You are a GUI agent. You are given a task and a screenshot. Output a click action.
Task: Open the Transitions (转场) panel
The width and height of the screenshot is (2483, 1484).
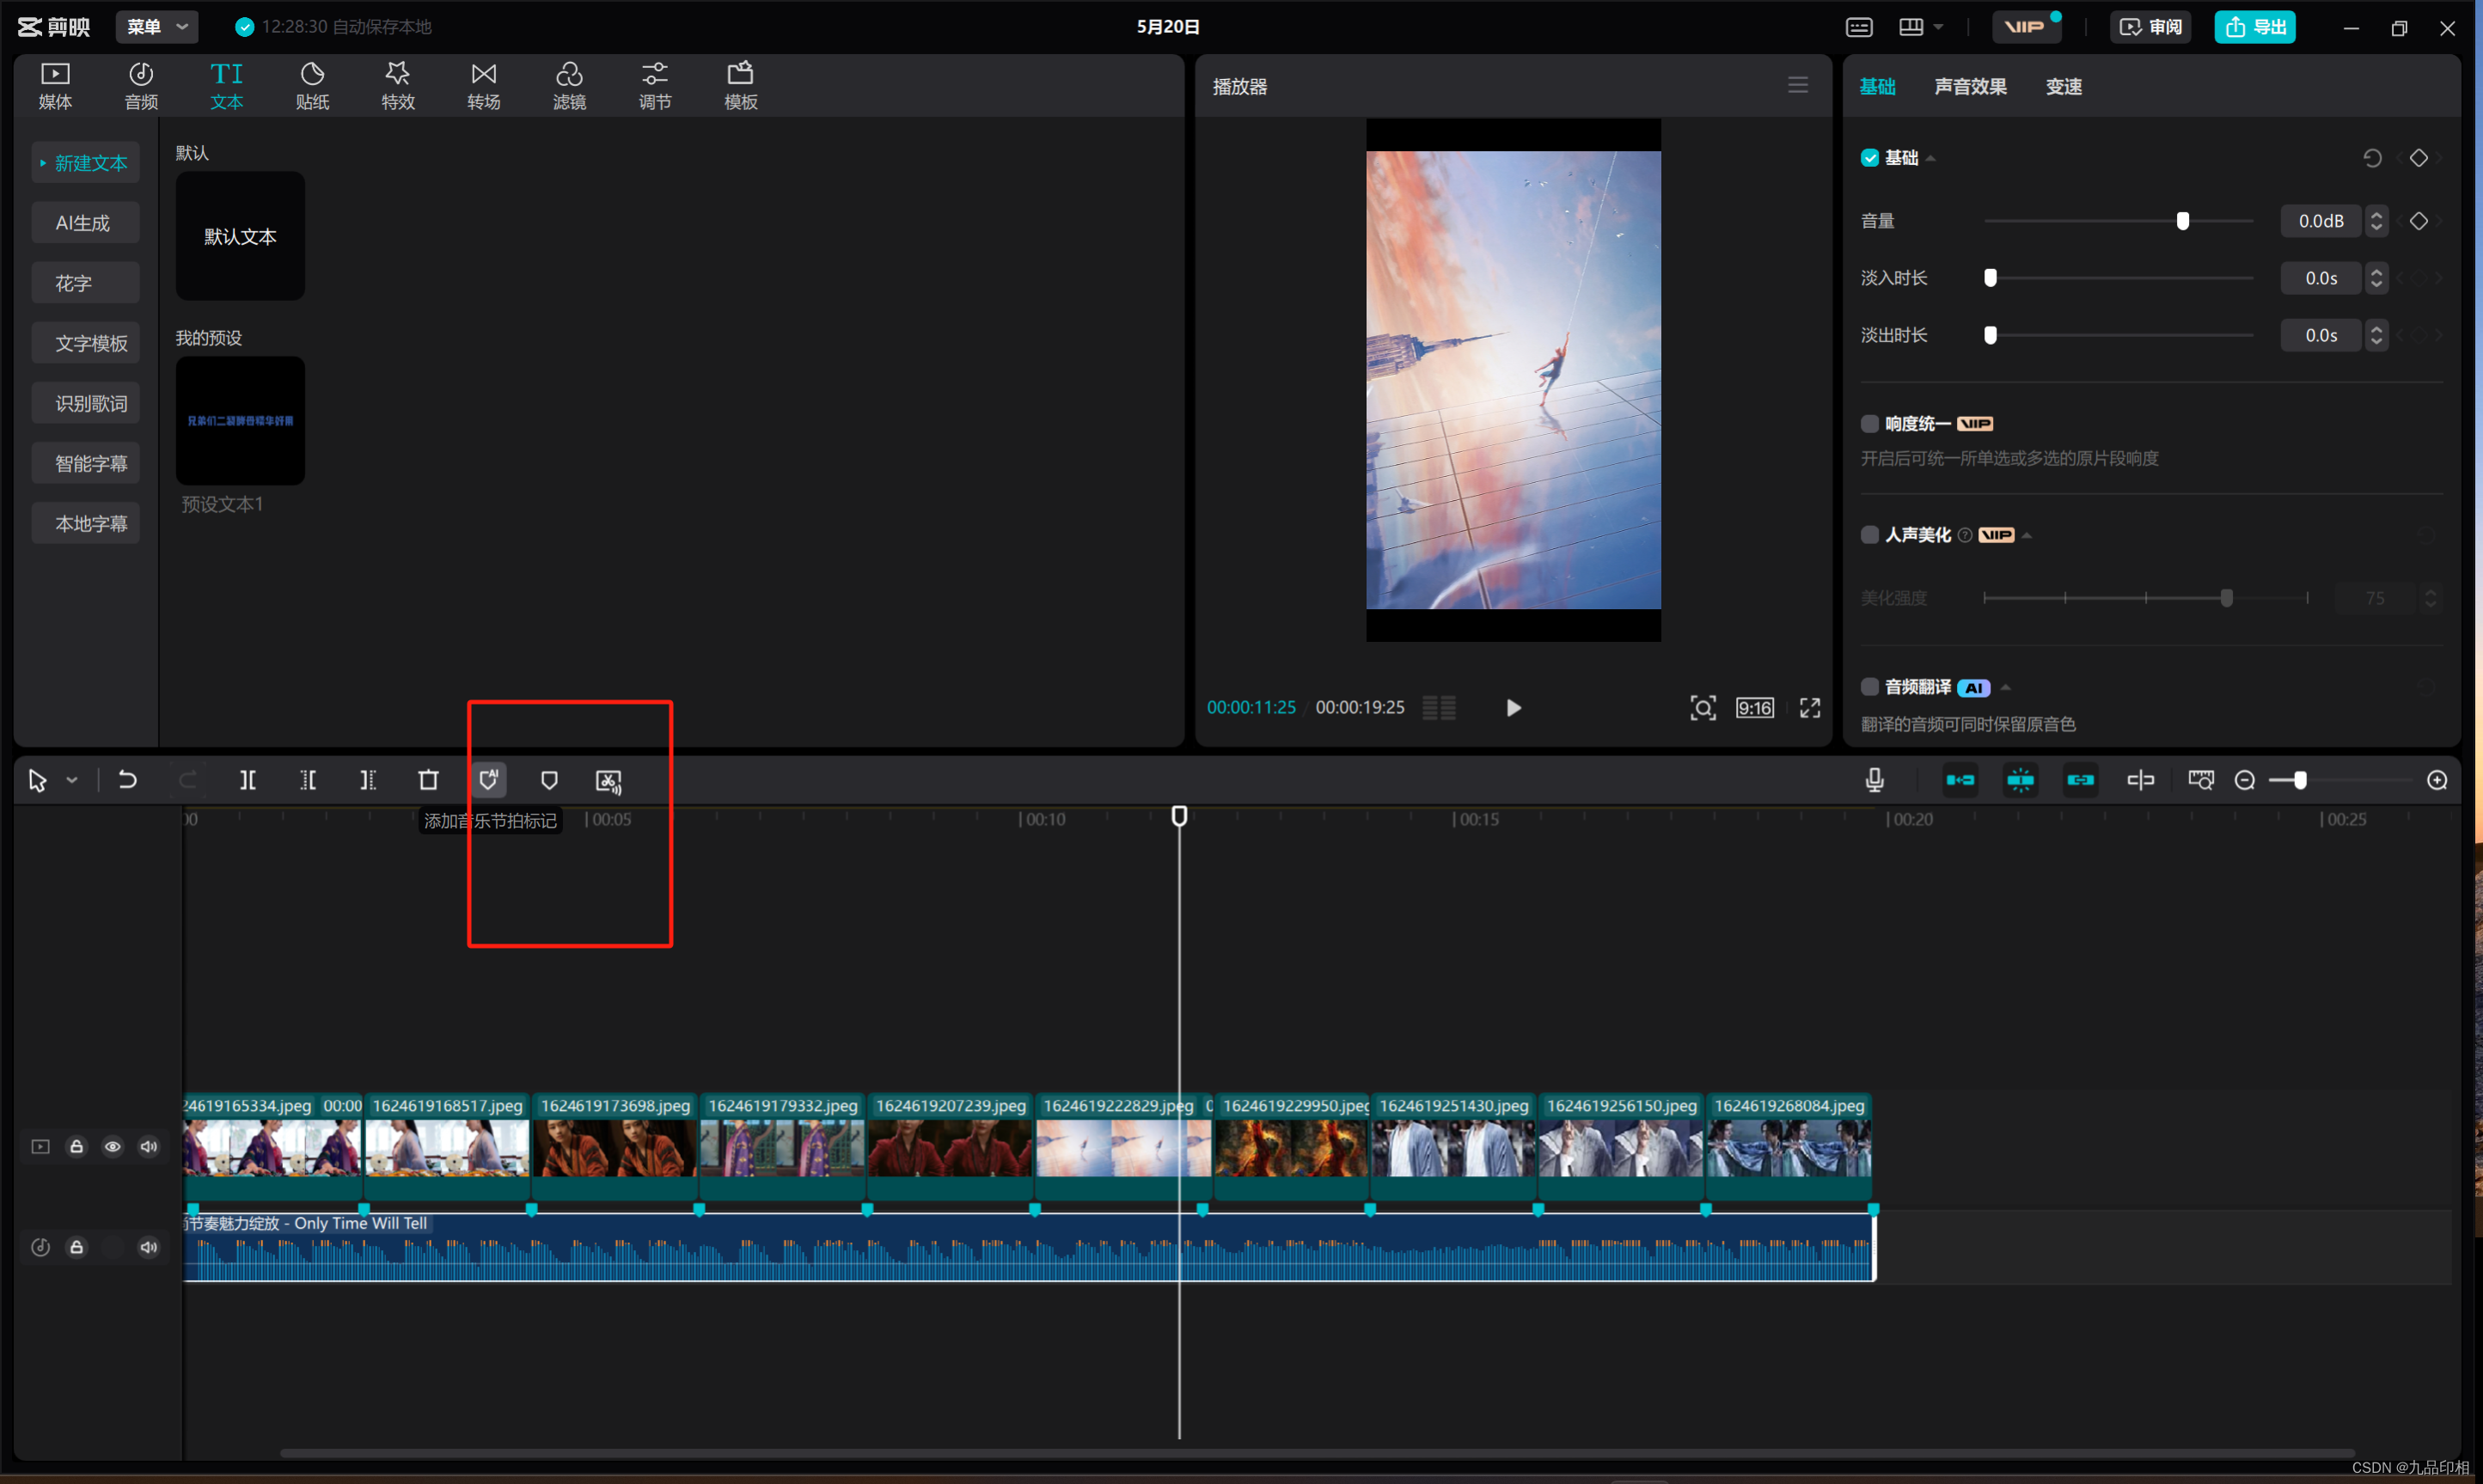483,85
